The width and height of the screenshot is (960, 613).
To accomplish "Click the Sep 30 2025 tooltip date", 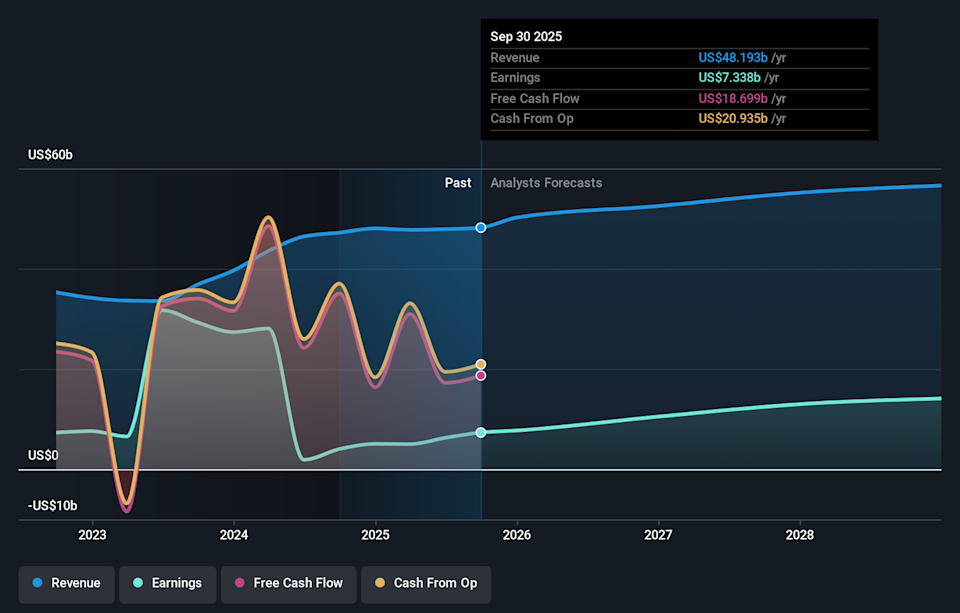I will 526,36.
